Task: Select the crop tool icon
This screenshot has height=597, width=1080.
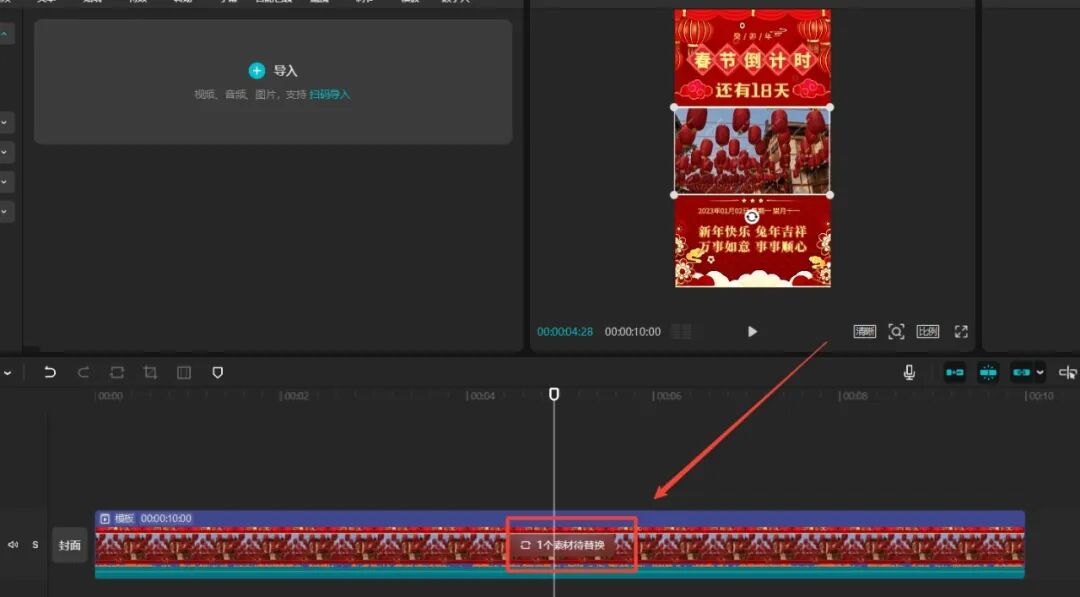Action: pyautogui.click(x=150, y=372)
